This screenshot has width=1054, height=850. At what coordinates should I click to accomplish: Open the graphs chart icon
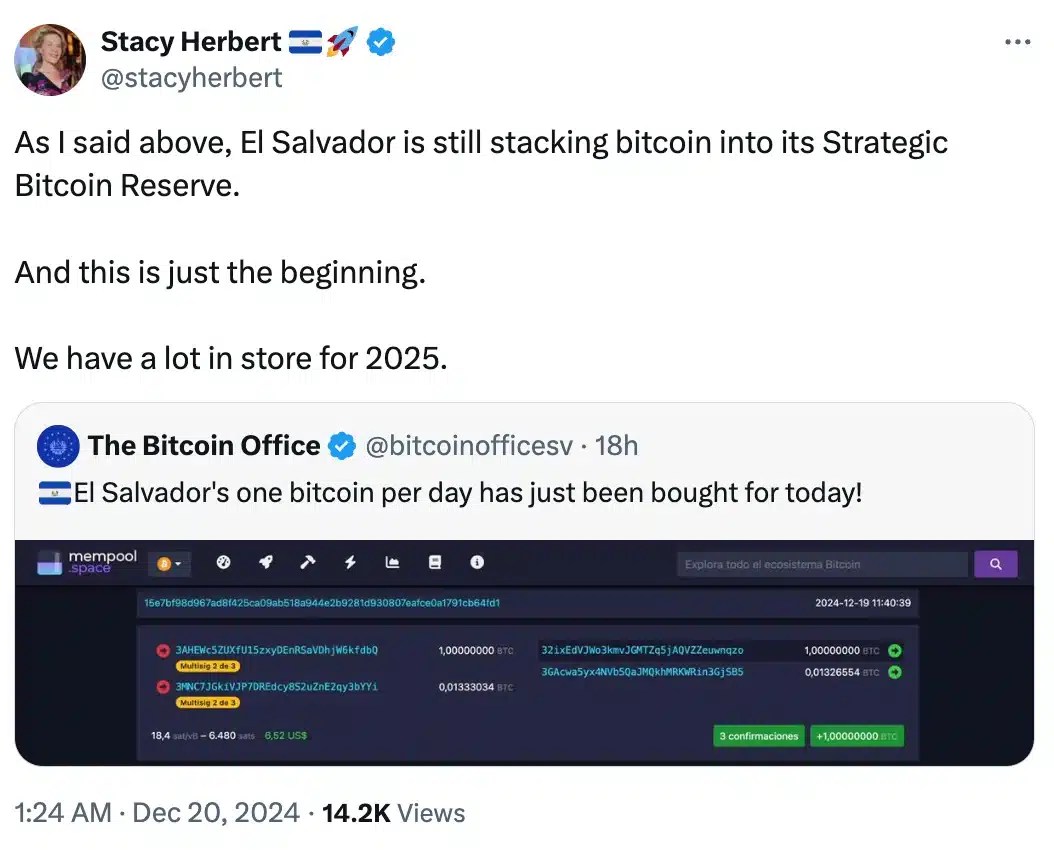point(392,563)
